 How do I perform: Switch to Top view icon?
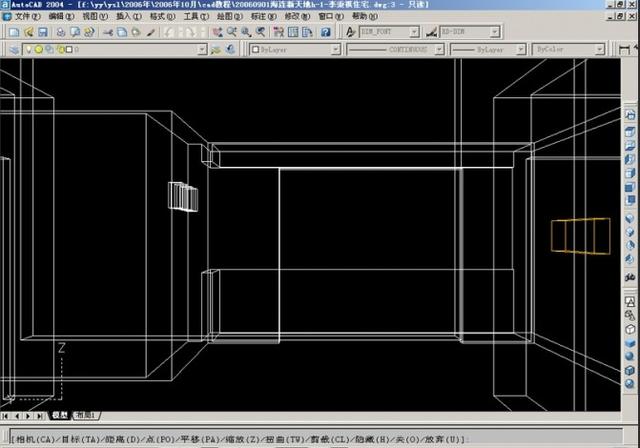[x=630, y=131]
